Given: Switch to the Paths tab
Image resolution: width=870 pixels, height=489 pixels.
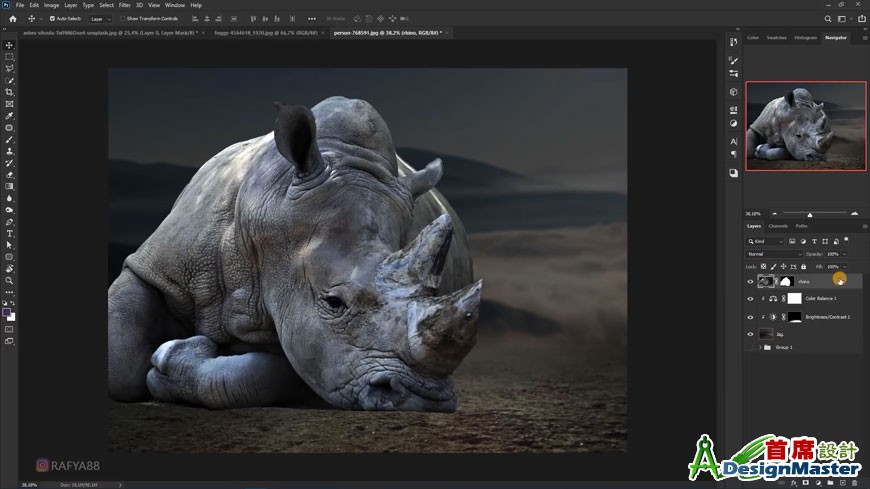Looking at the screenshot, I should (801, 226).
